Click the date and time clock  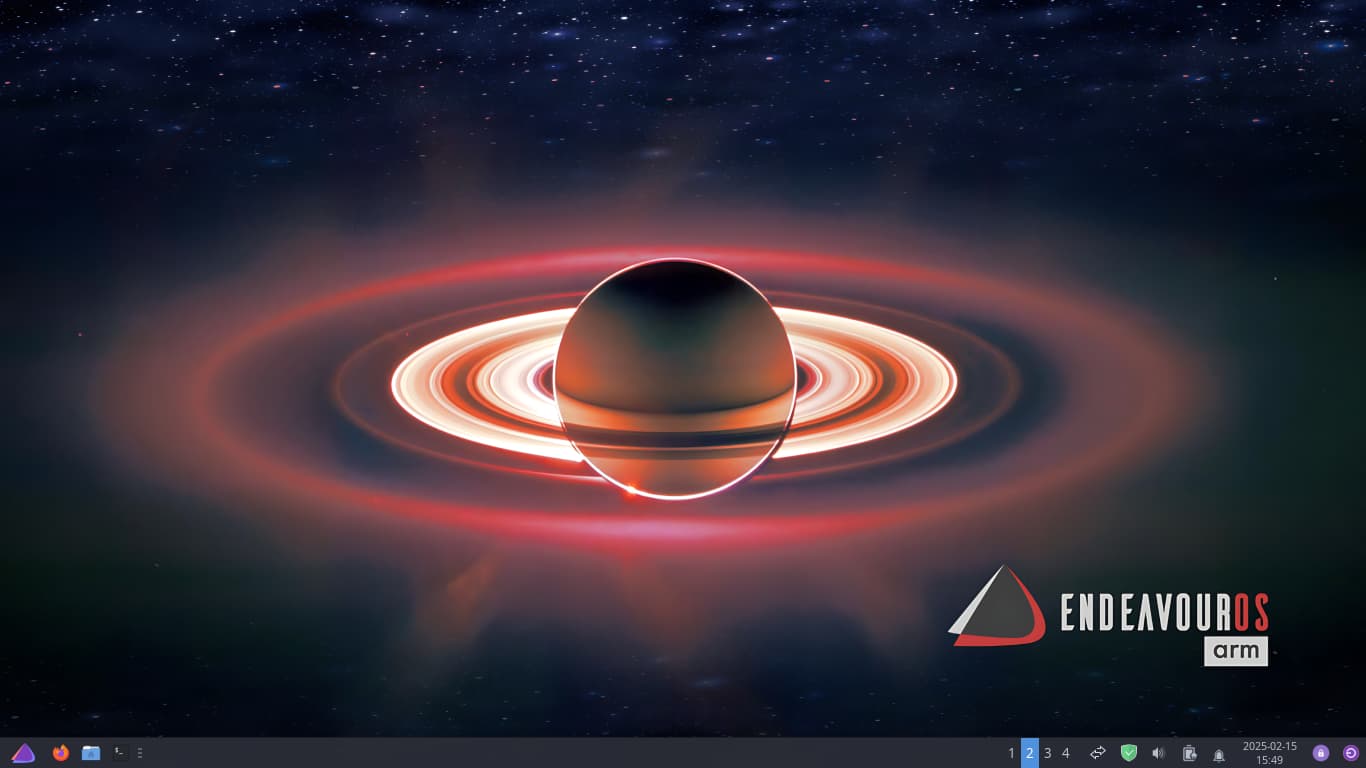pos(1270,753)
